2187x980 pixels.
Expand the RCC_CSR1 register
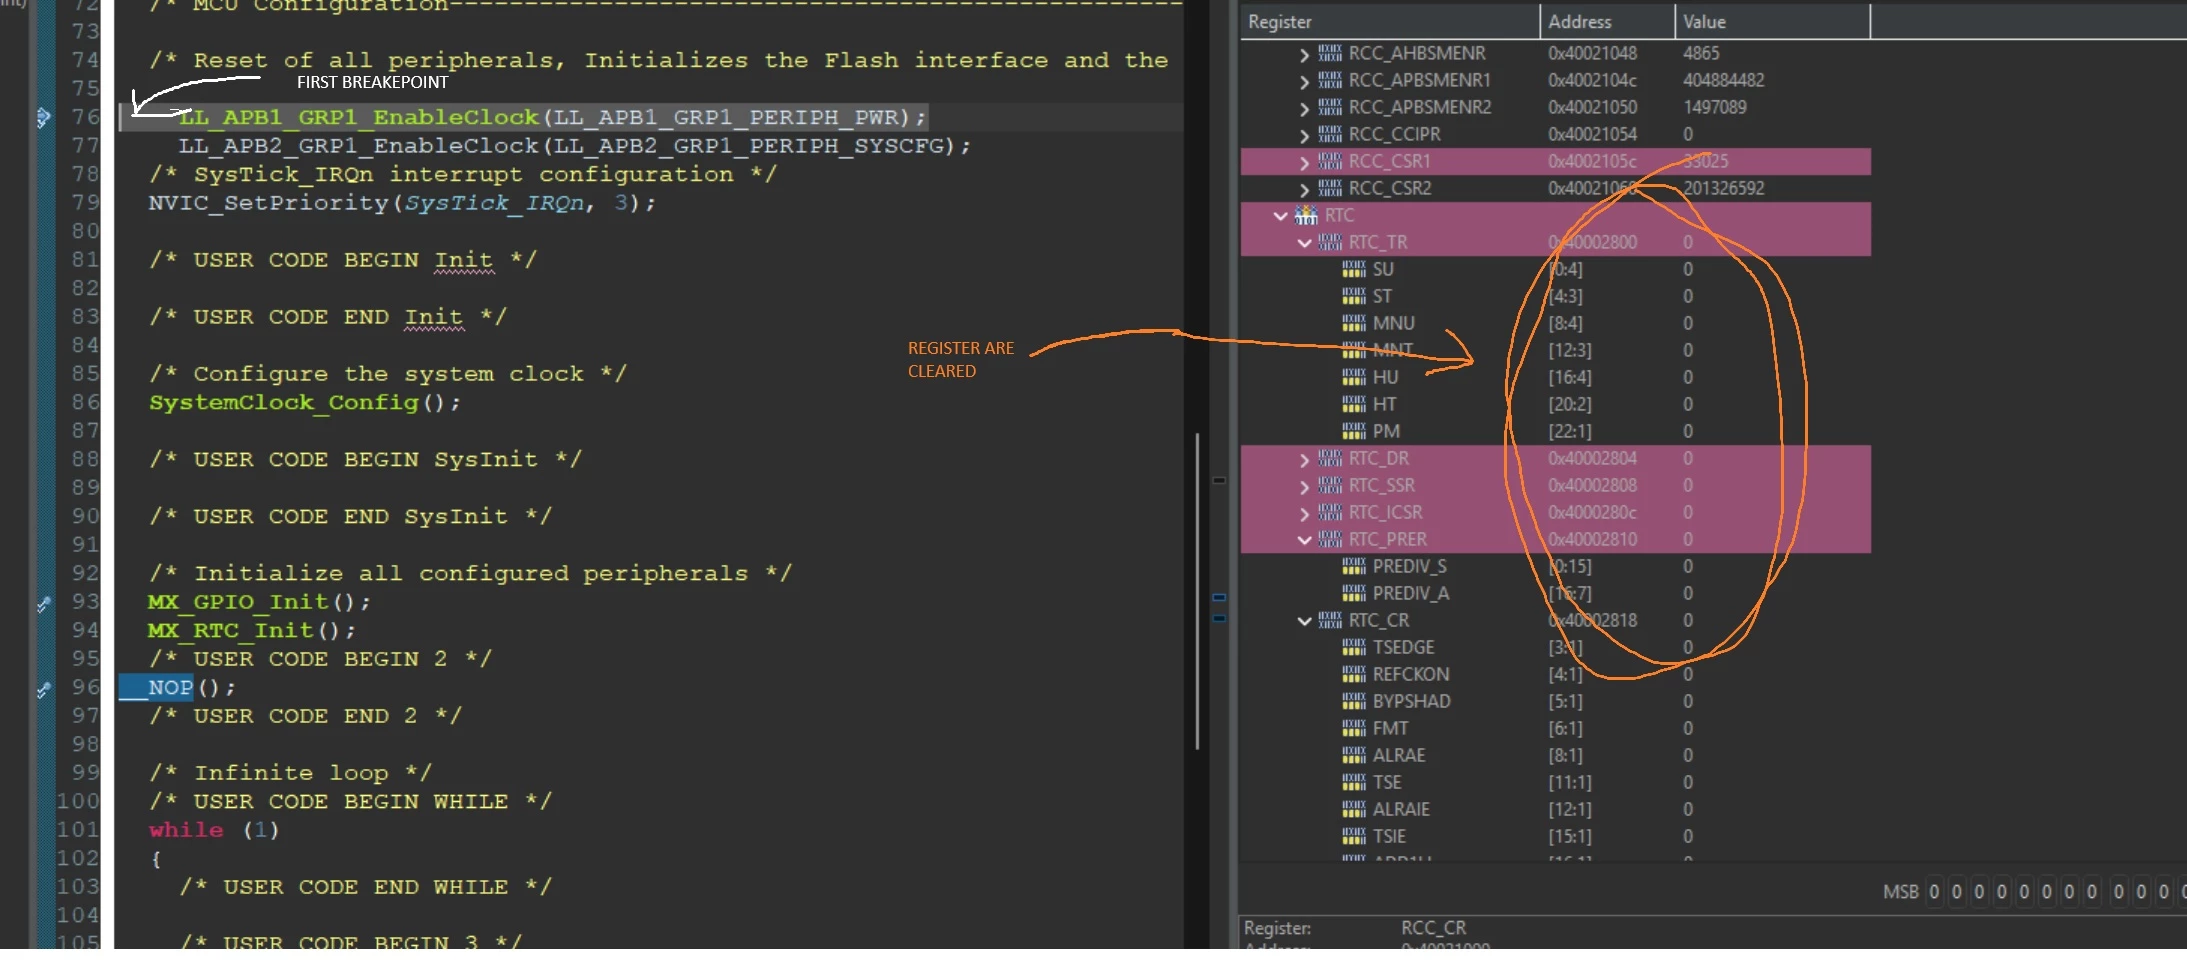coord(1304,162)
